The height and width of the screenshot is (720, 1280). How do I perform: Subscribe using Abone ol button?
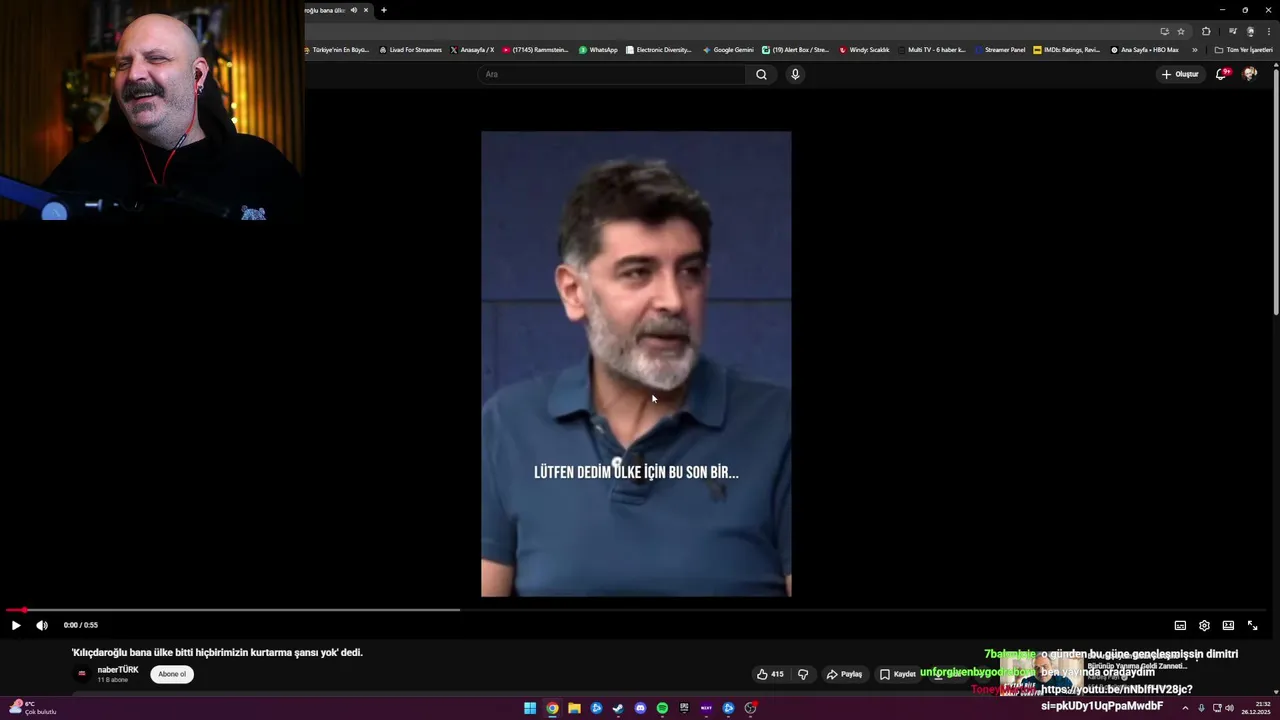click(172, 674)
